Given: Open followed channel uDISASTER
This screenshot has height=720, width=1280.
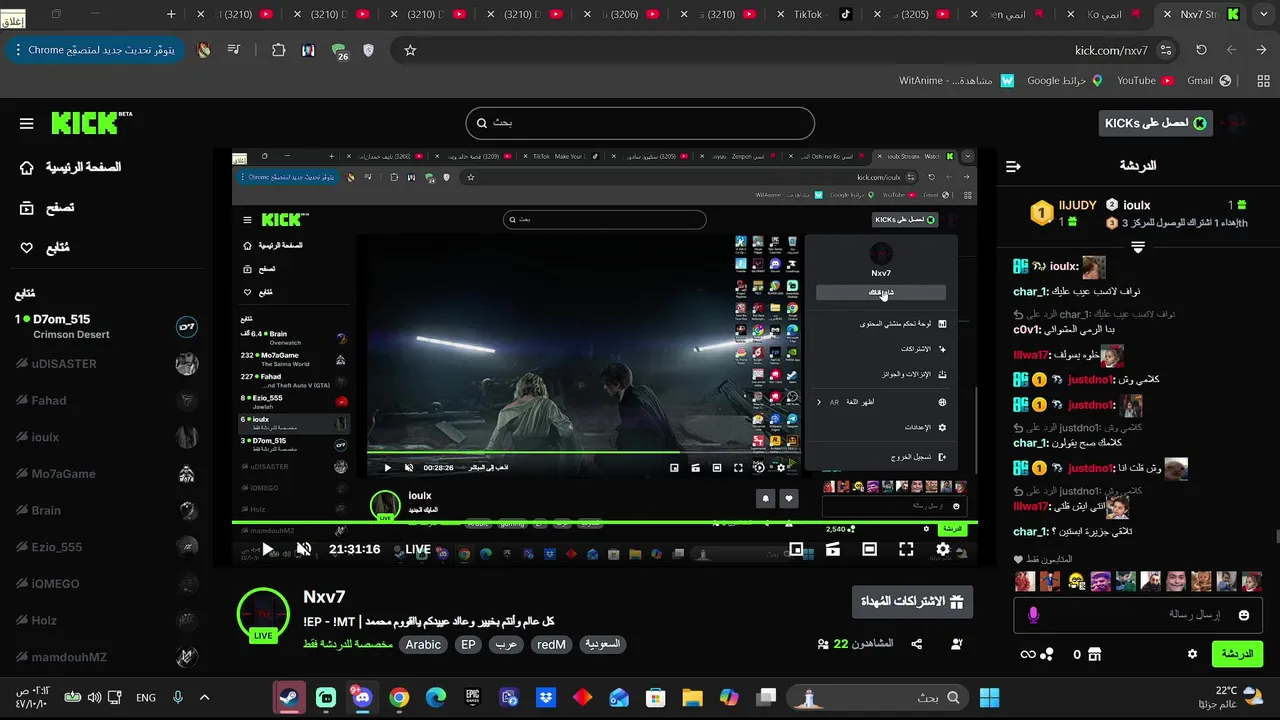Looking at the screenshot, I should click(106, 363).
